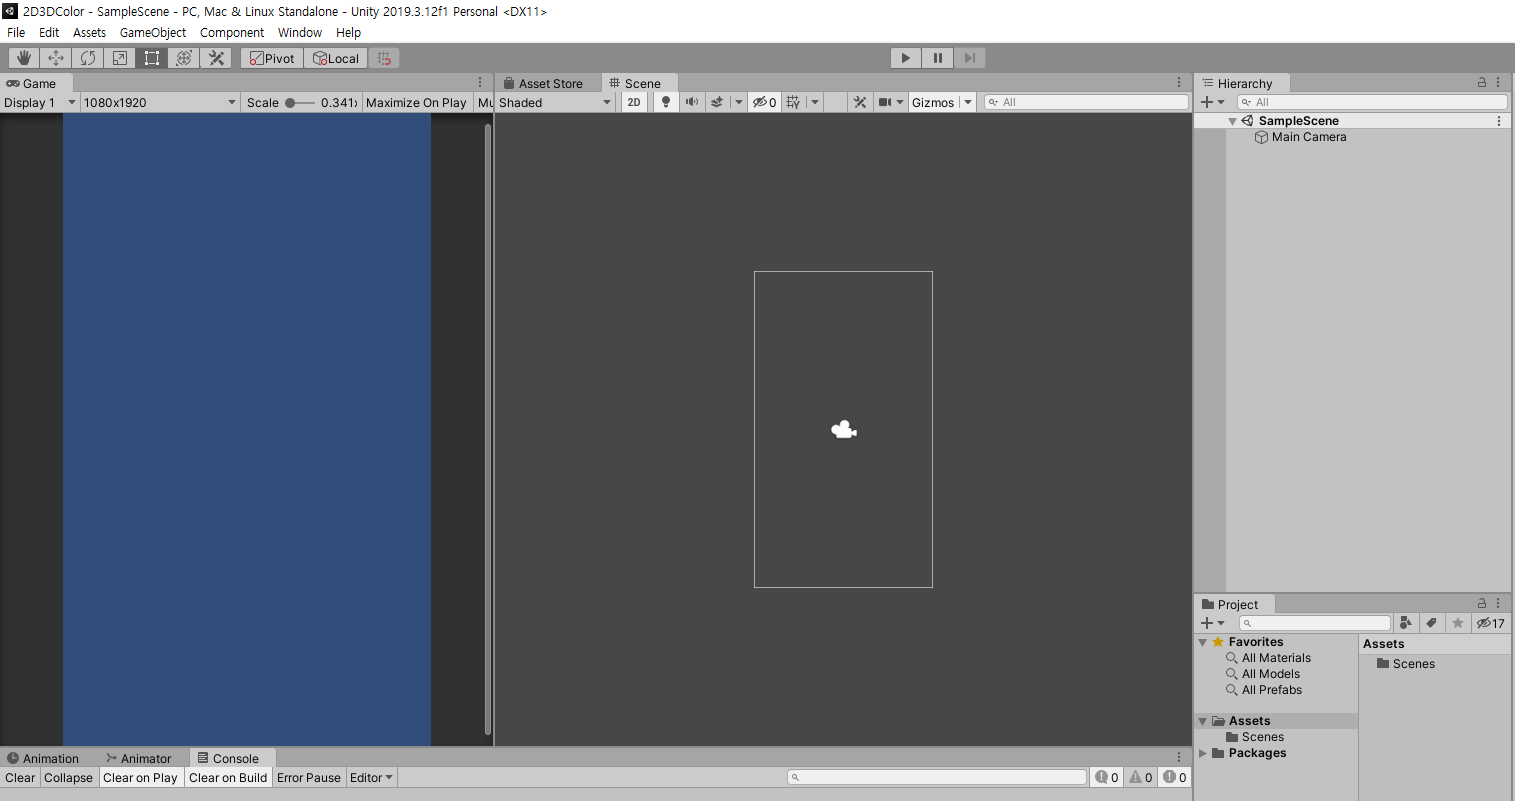Toggle scene audio speaker icon
This screenshot has height=801, width=1515.
coord(692,102)
